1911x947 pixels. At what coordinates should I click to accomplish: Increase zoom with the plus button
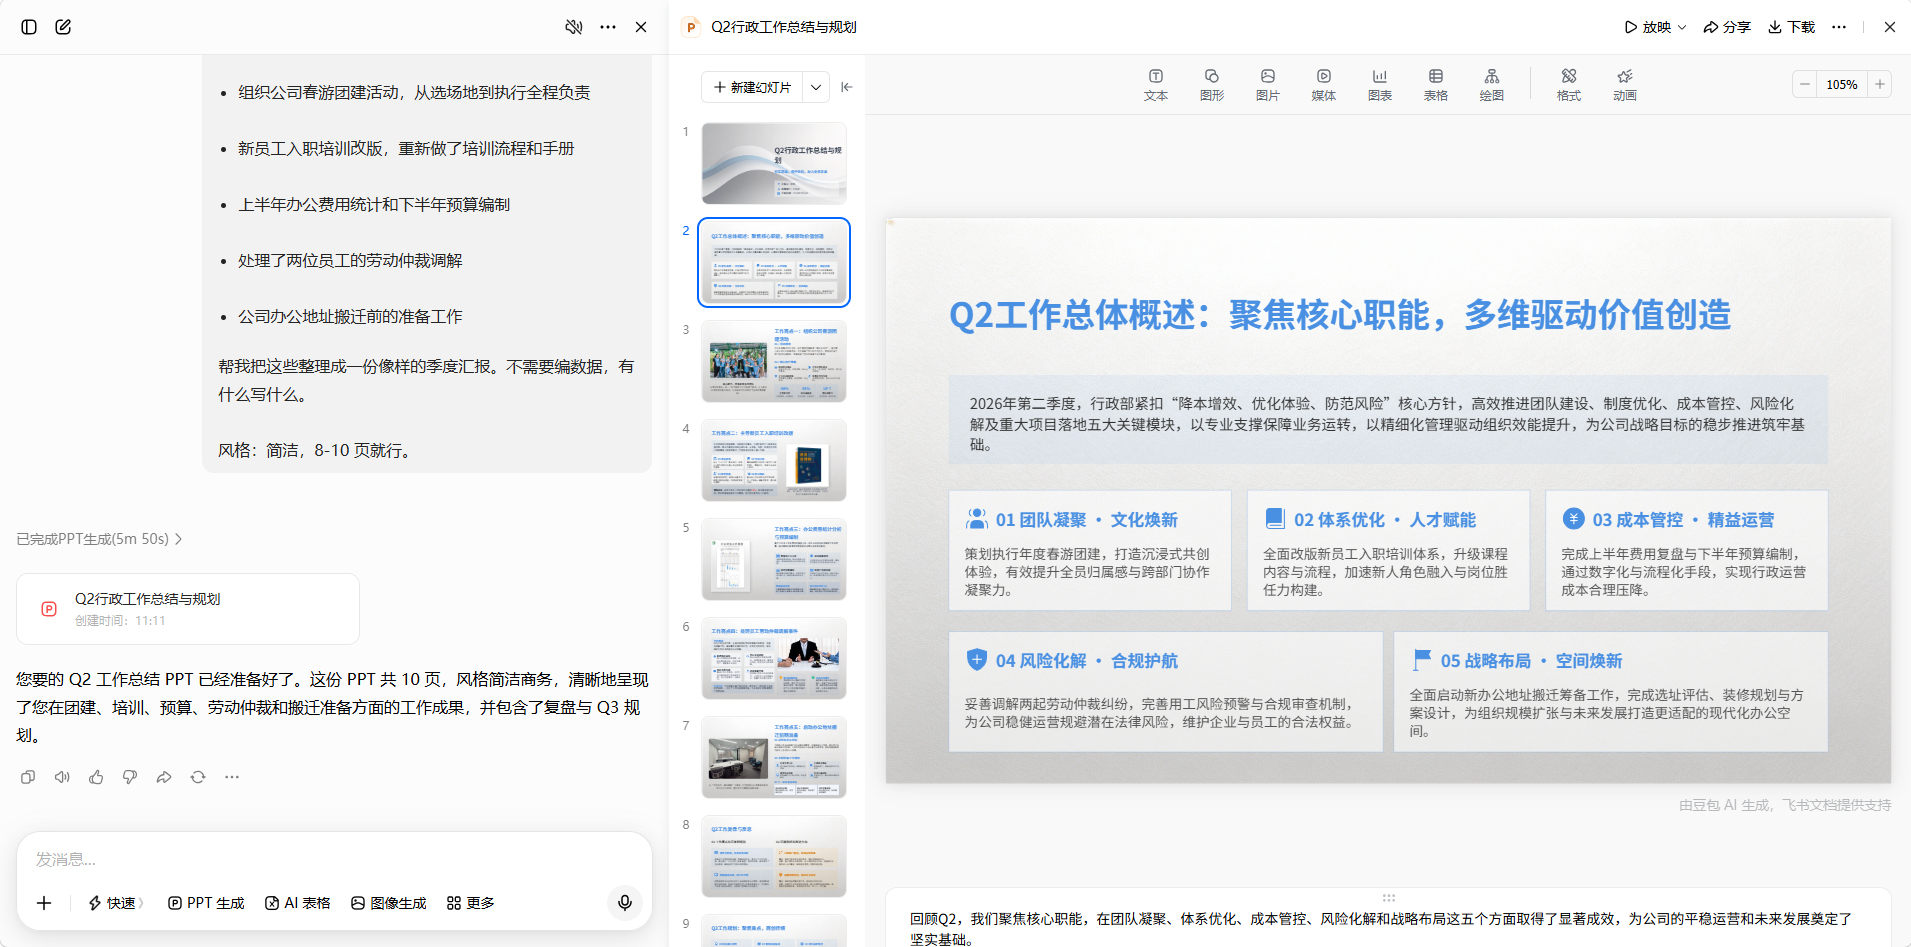coord(1880,85)
